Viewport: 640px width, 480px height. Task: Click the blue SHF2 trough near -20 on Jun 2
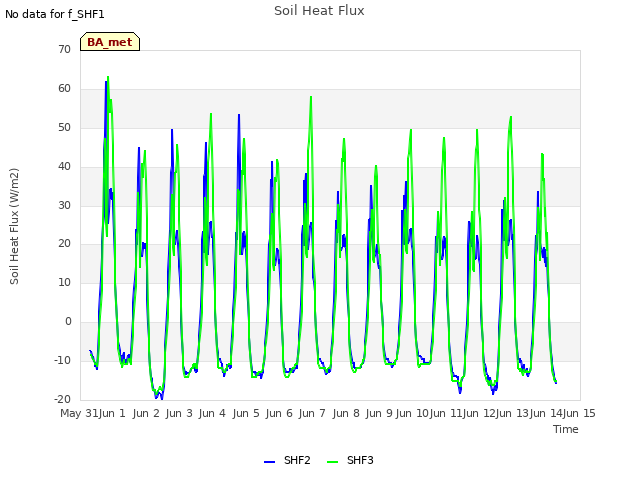coord(162,399)
